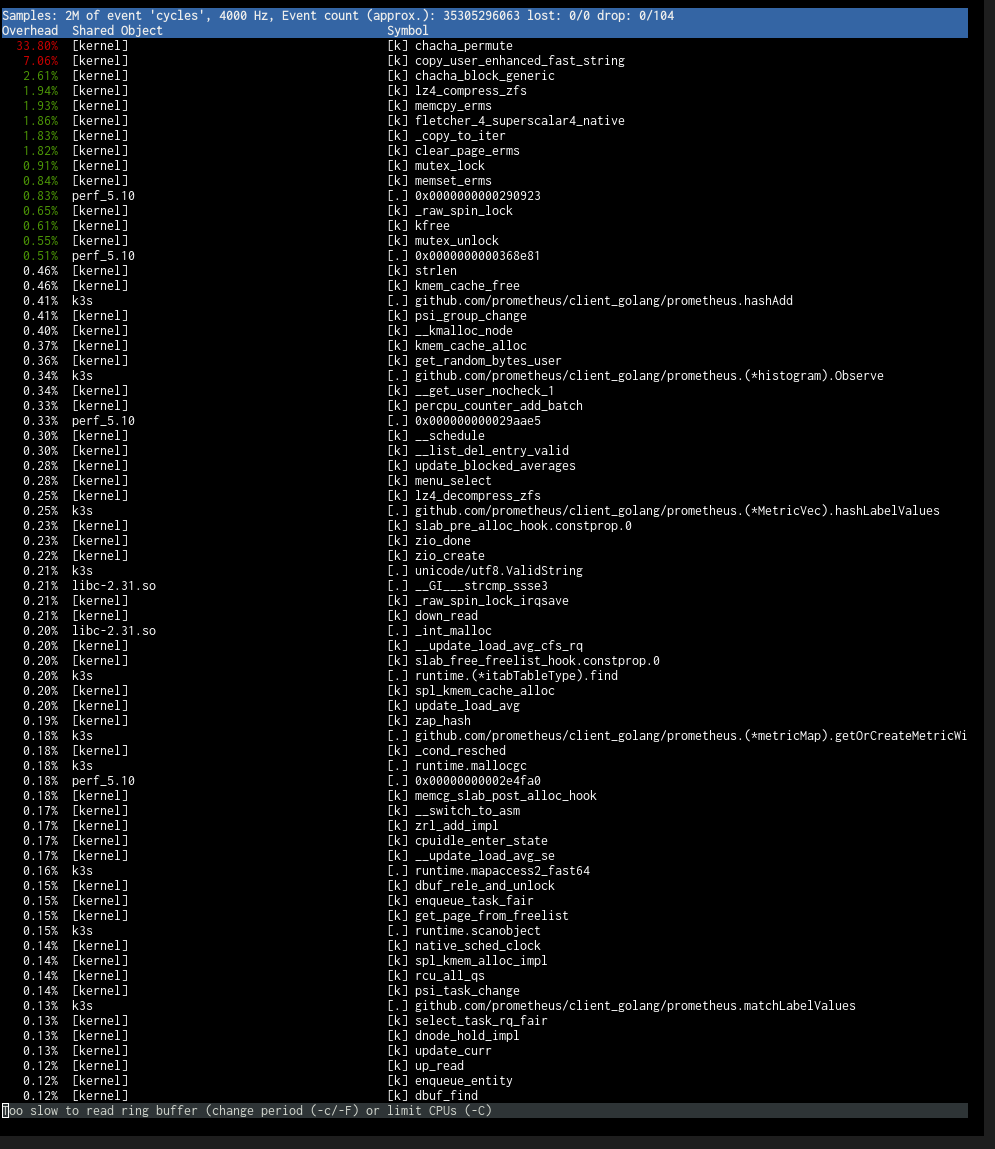
Task: Click the 0x00000000002e4fa0 perf symbol
Action: point(478,781)
